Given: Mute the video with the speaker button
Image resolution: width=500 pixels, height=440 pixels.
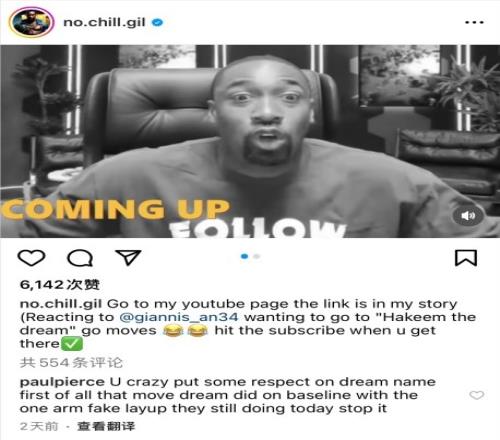Looking at the screenshot, I should coord(468,216).
